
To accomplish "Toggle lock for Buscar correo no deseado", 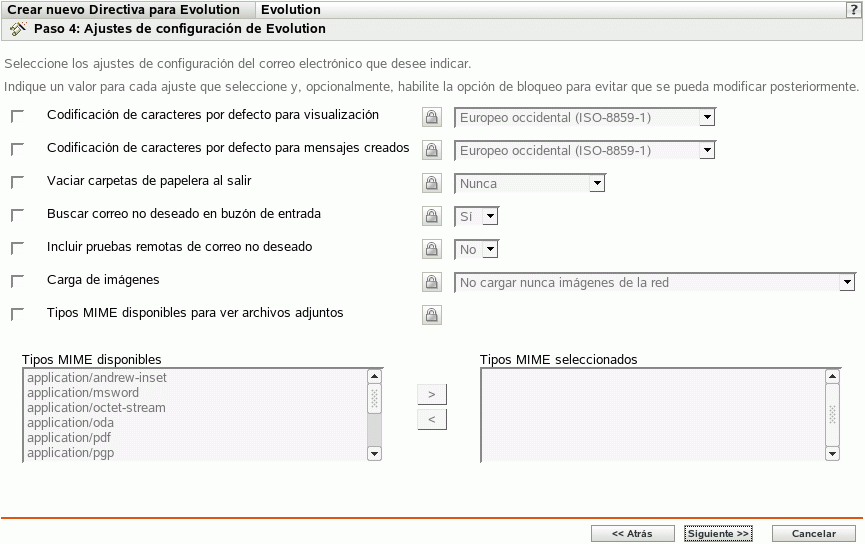I will [432, 216].
